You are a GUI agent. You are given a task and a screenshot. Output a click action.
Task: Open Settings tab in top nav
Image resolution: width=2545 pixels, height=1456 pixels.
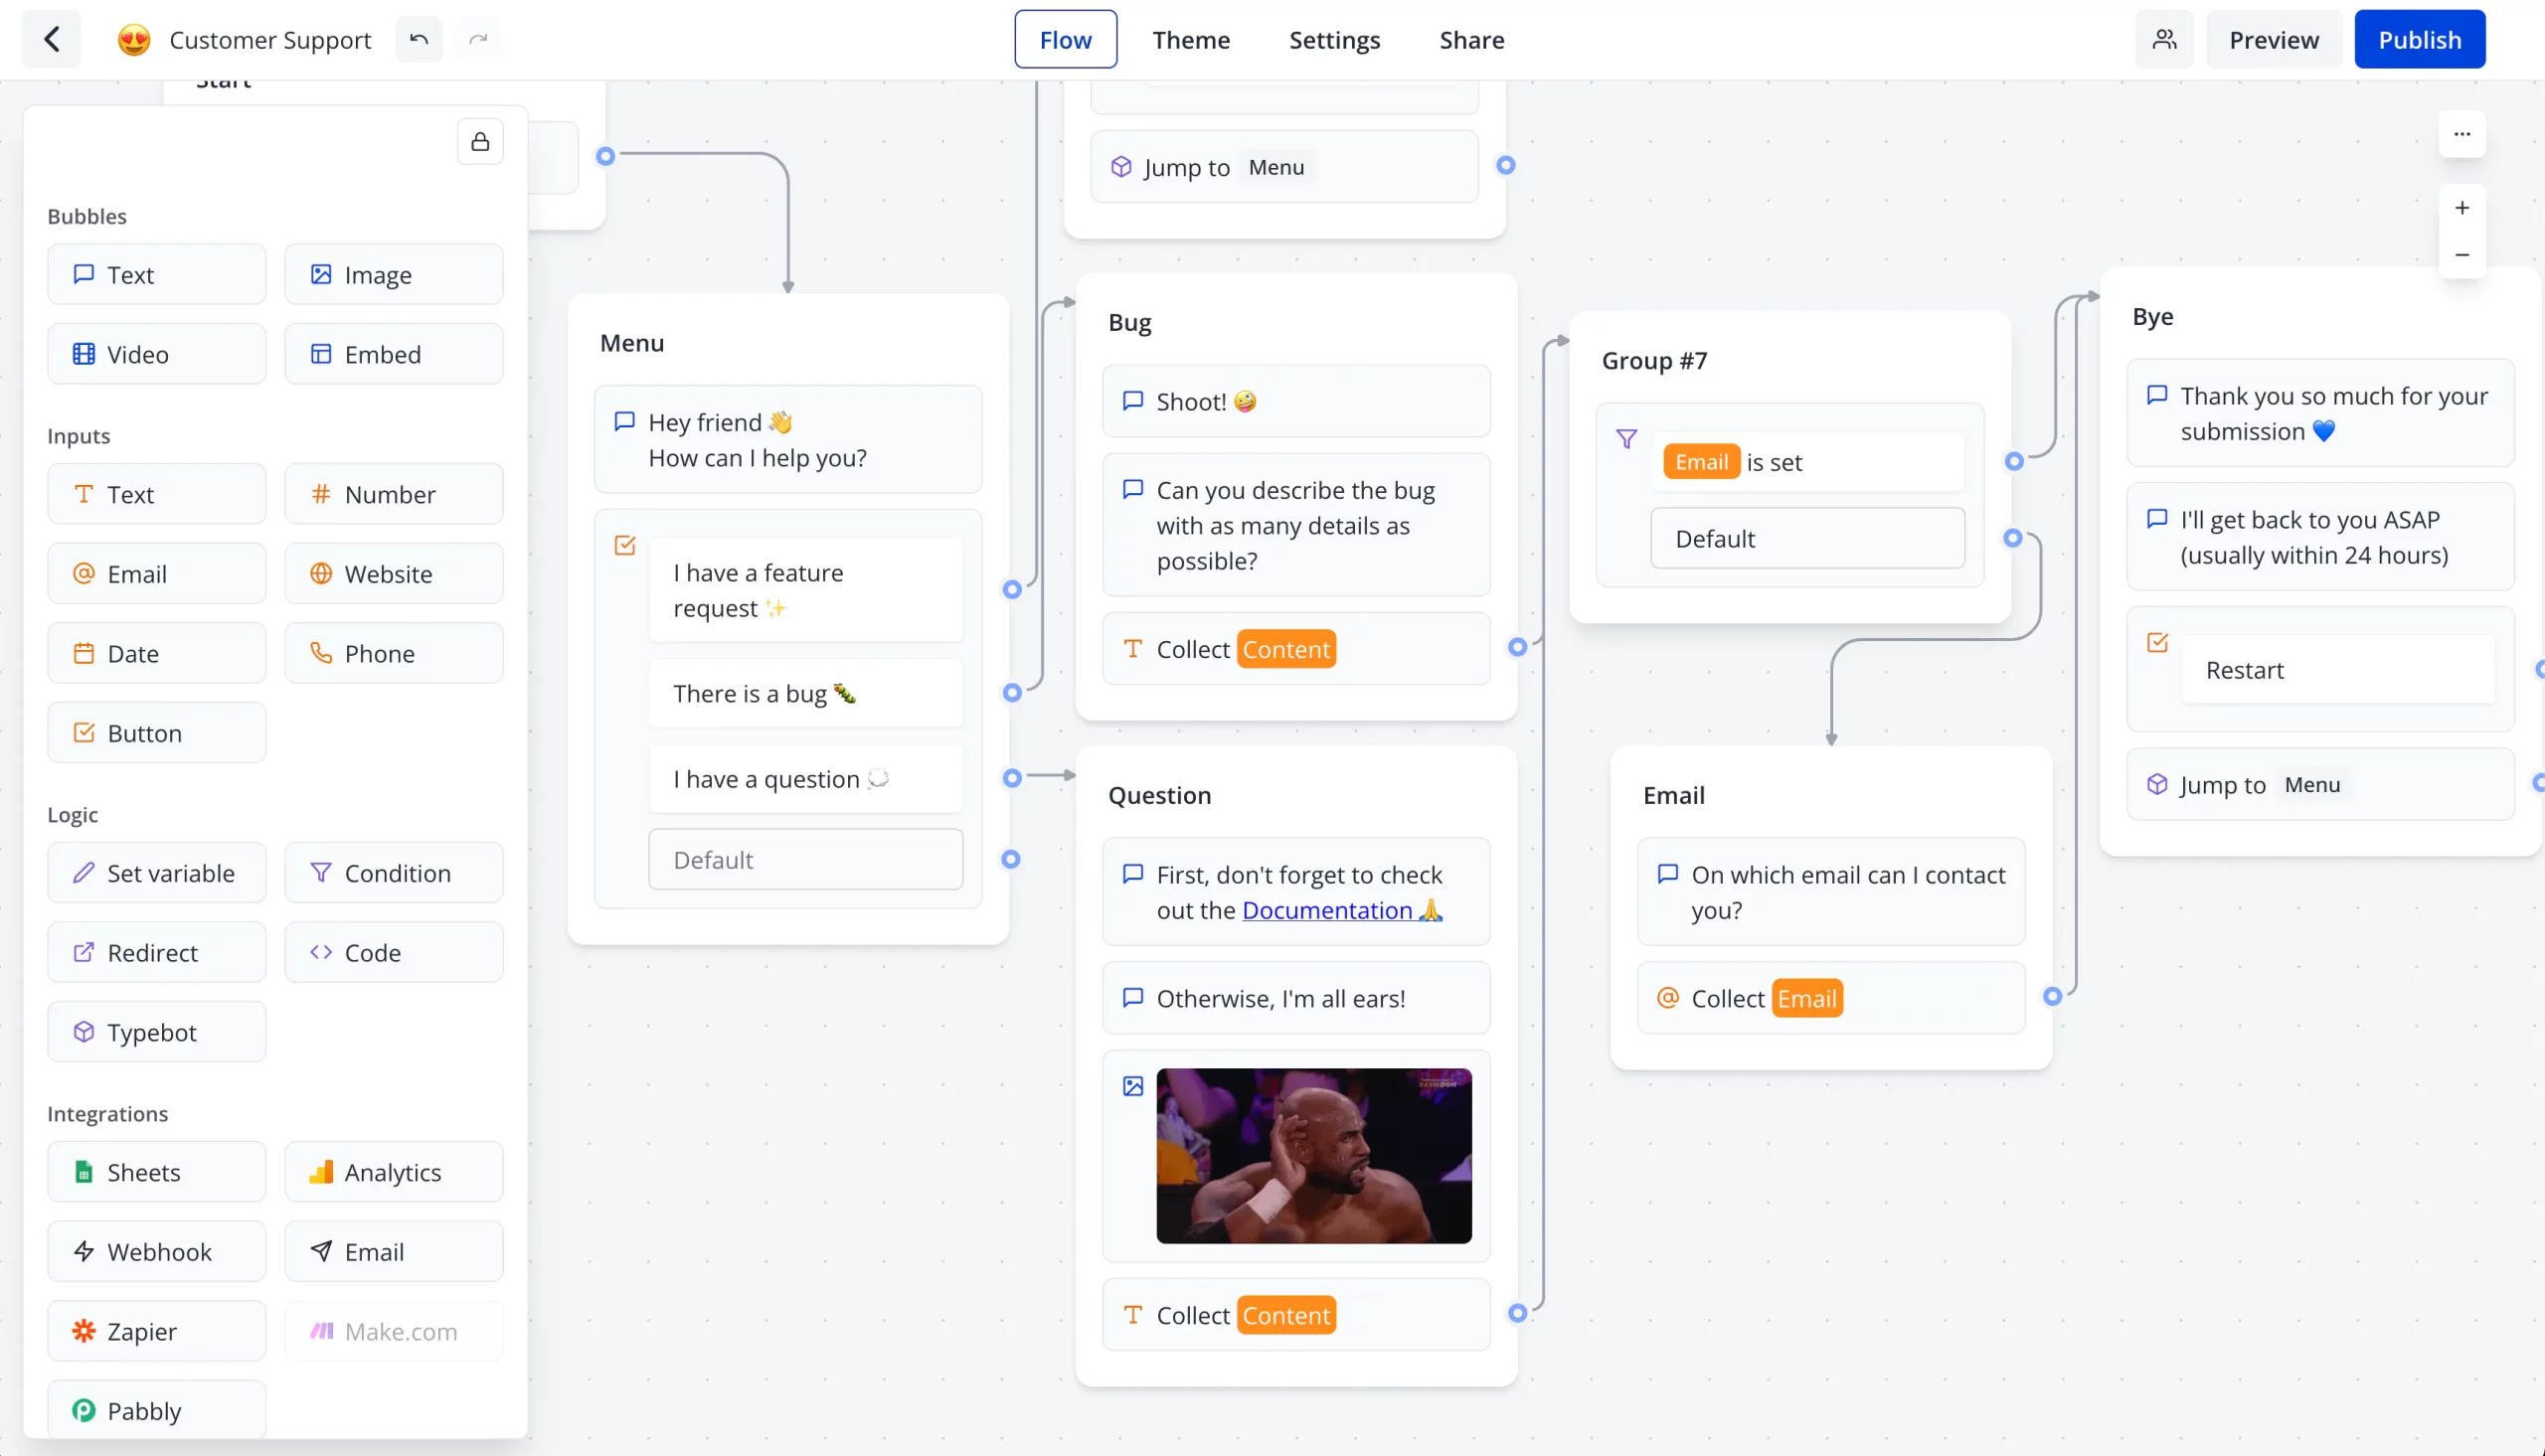point(1335,39)
